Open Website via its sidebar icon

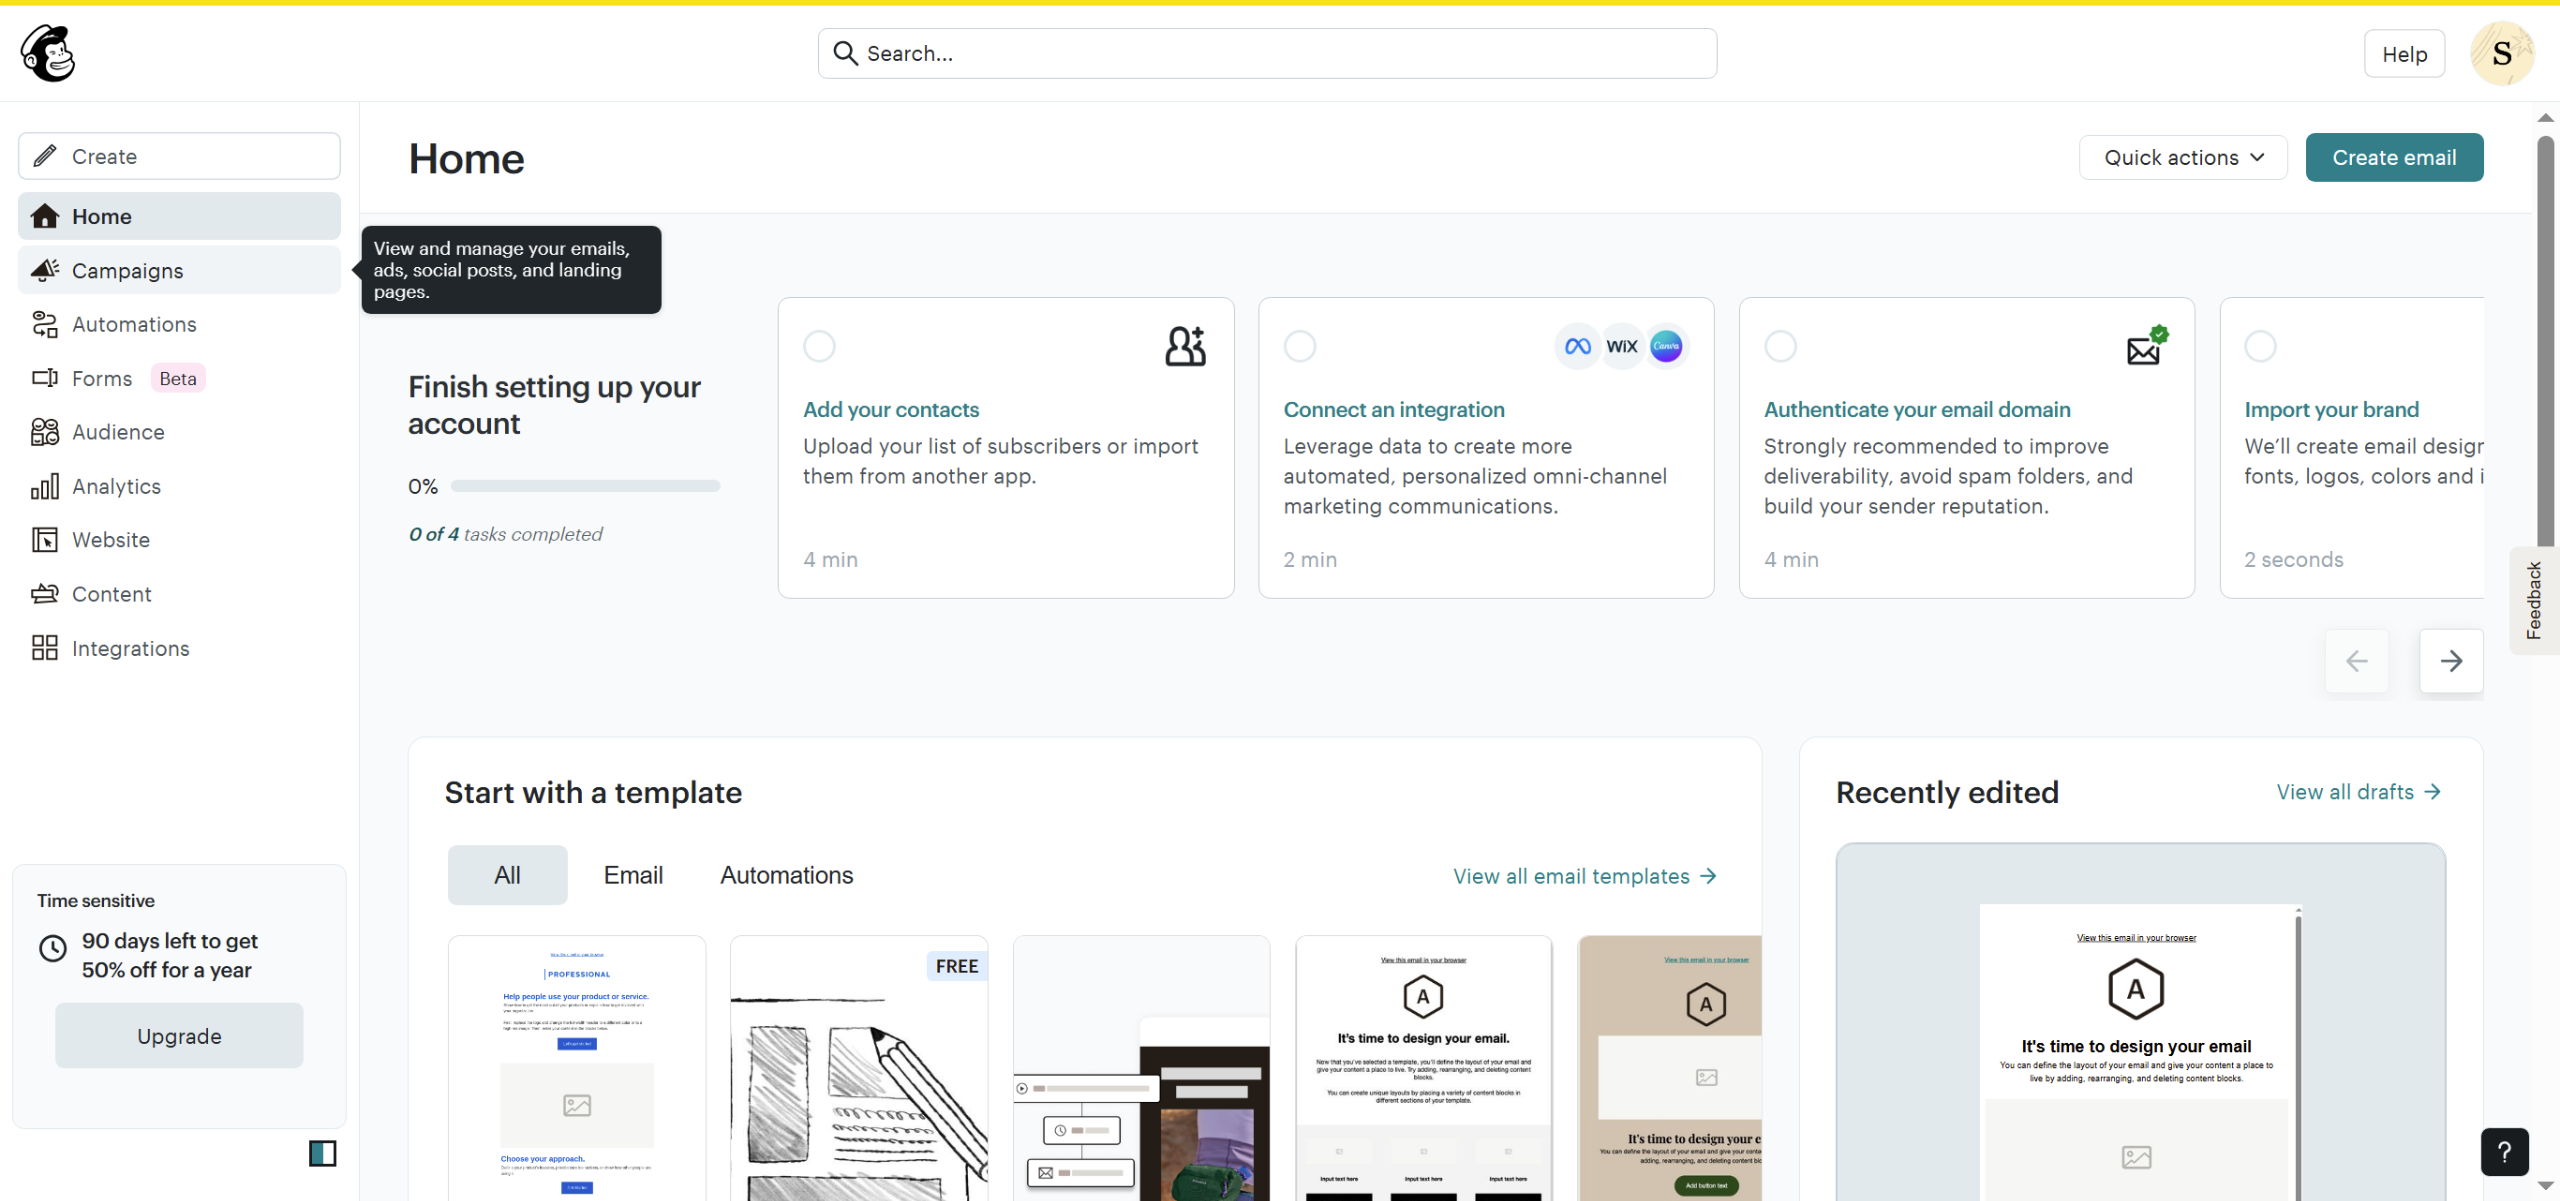tap(44, 540)
